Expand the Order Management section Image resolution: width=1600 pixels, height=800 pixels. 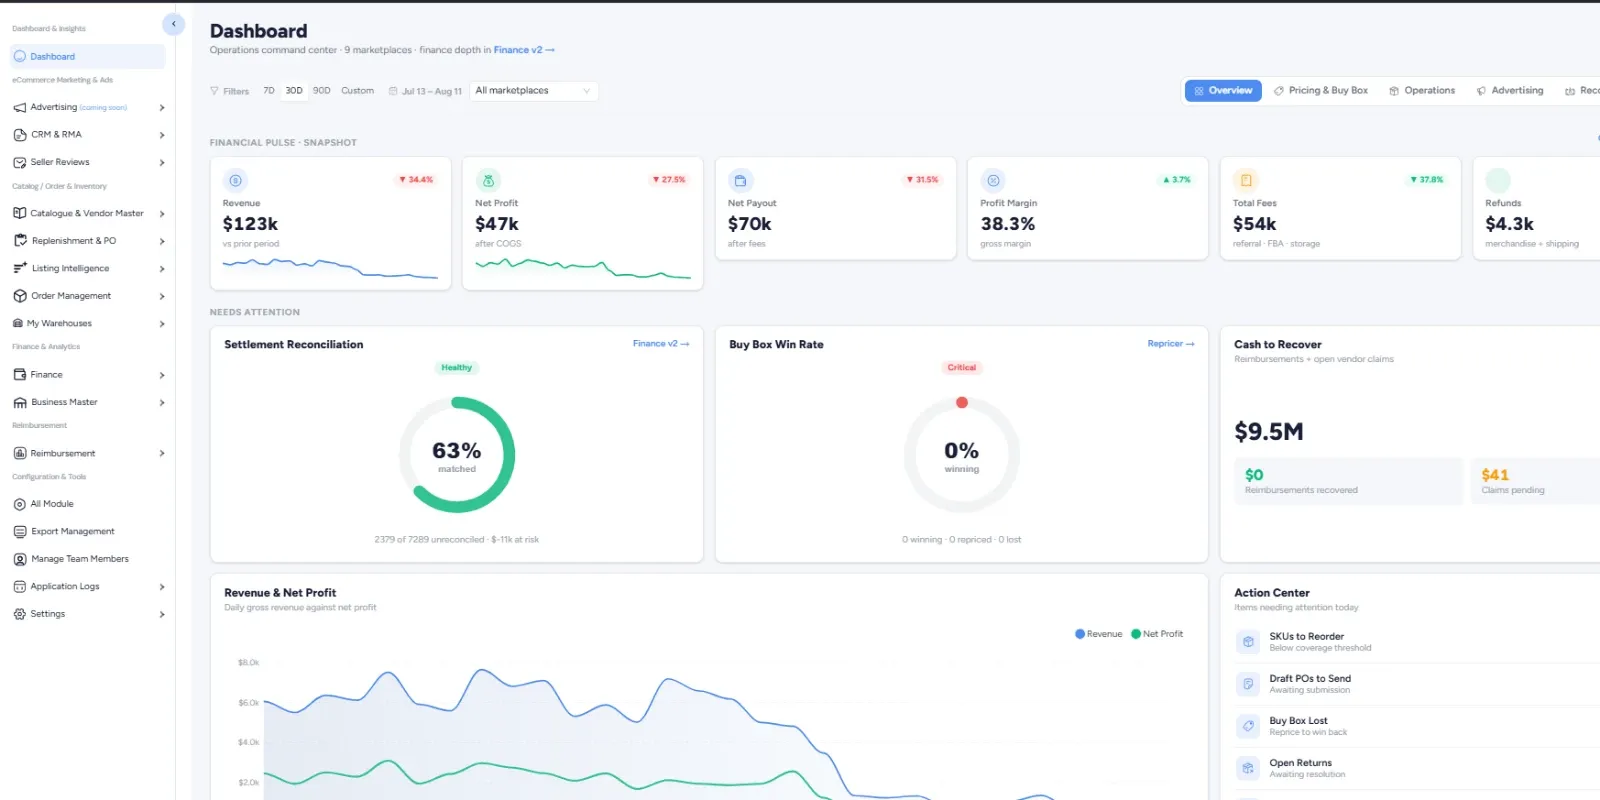[162, 296]
